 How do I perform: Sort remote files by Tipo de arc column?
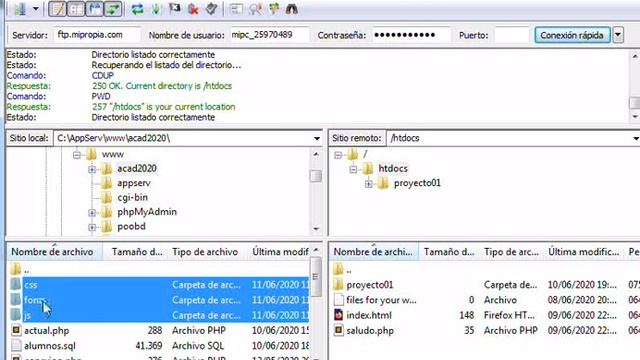[511, 252]
